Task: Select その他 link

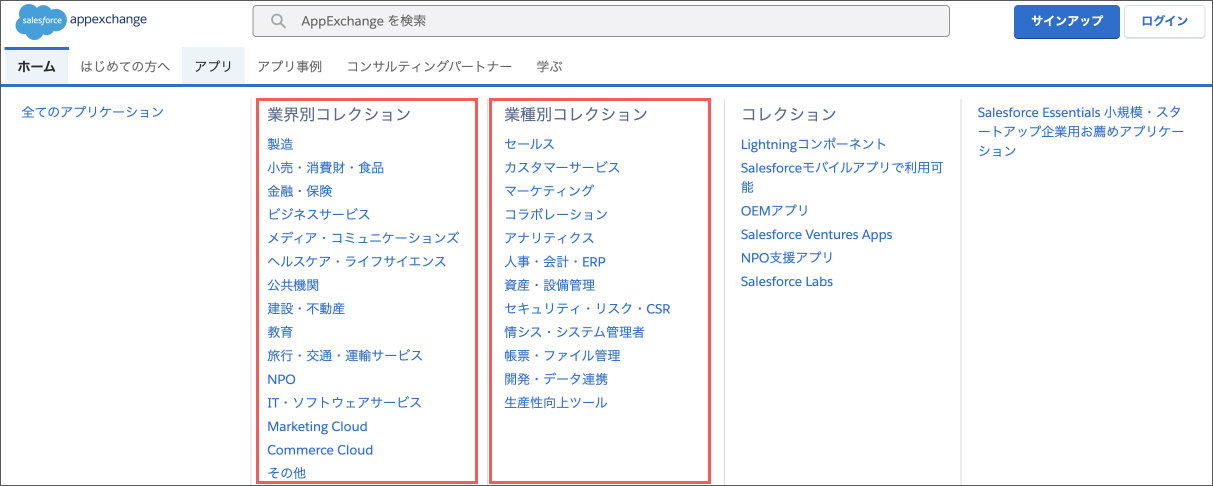Action: click(286, 473)
